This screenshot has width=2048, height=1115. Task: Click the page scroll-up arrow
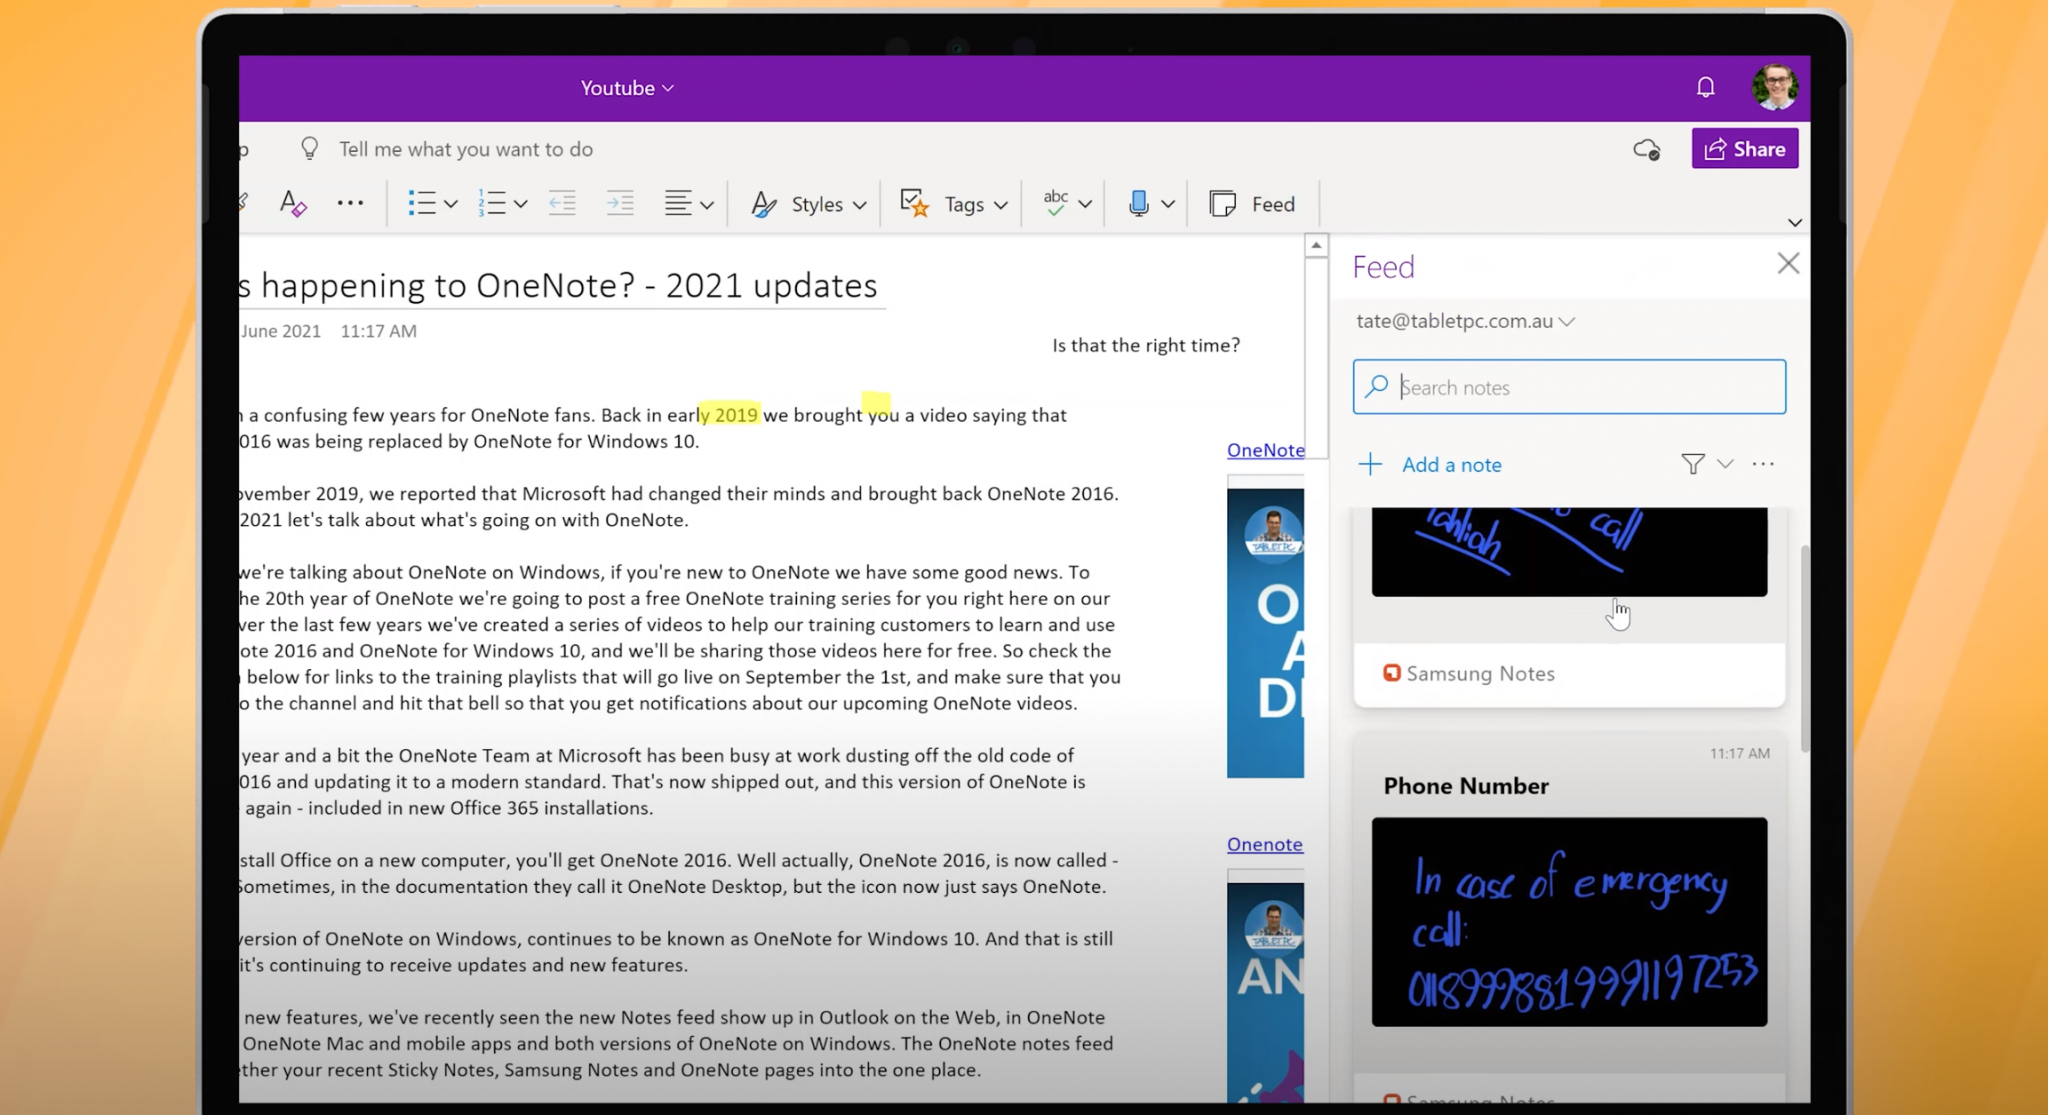tap(1316, 245)
